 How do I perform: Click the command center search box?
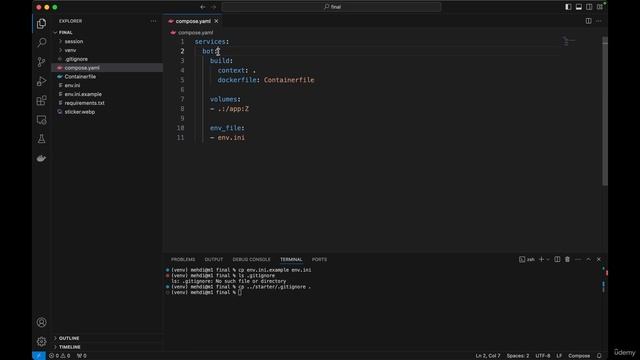coord(331,7)
